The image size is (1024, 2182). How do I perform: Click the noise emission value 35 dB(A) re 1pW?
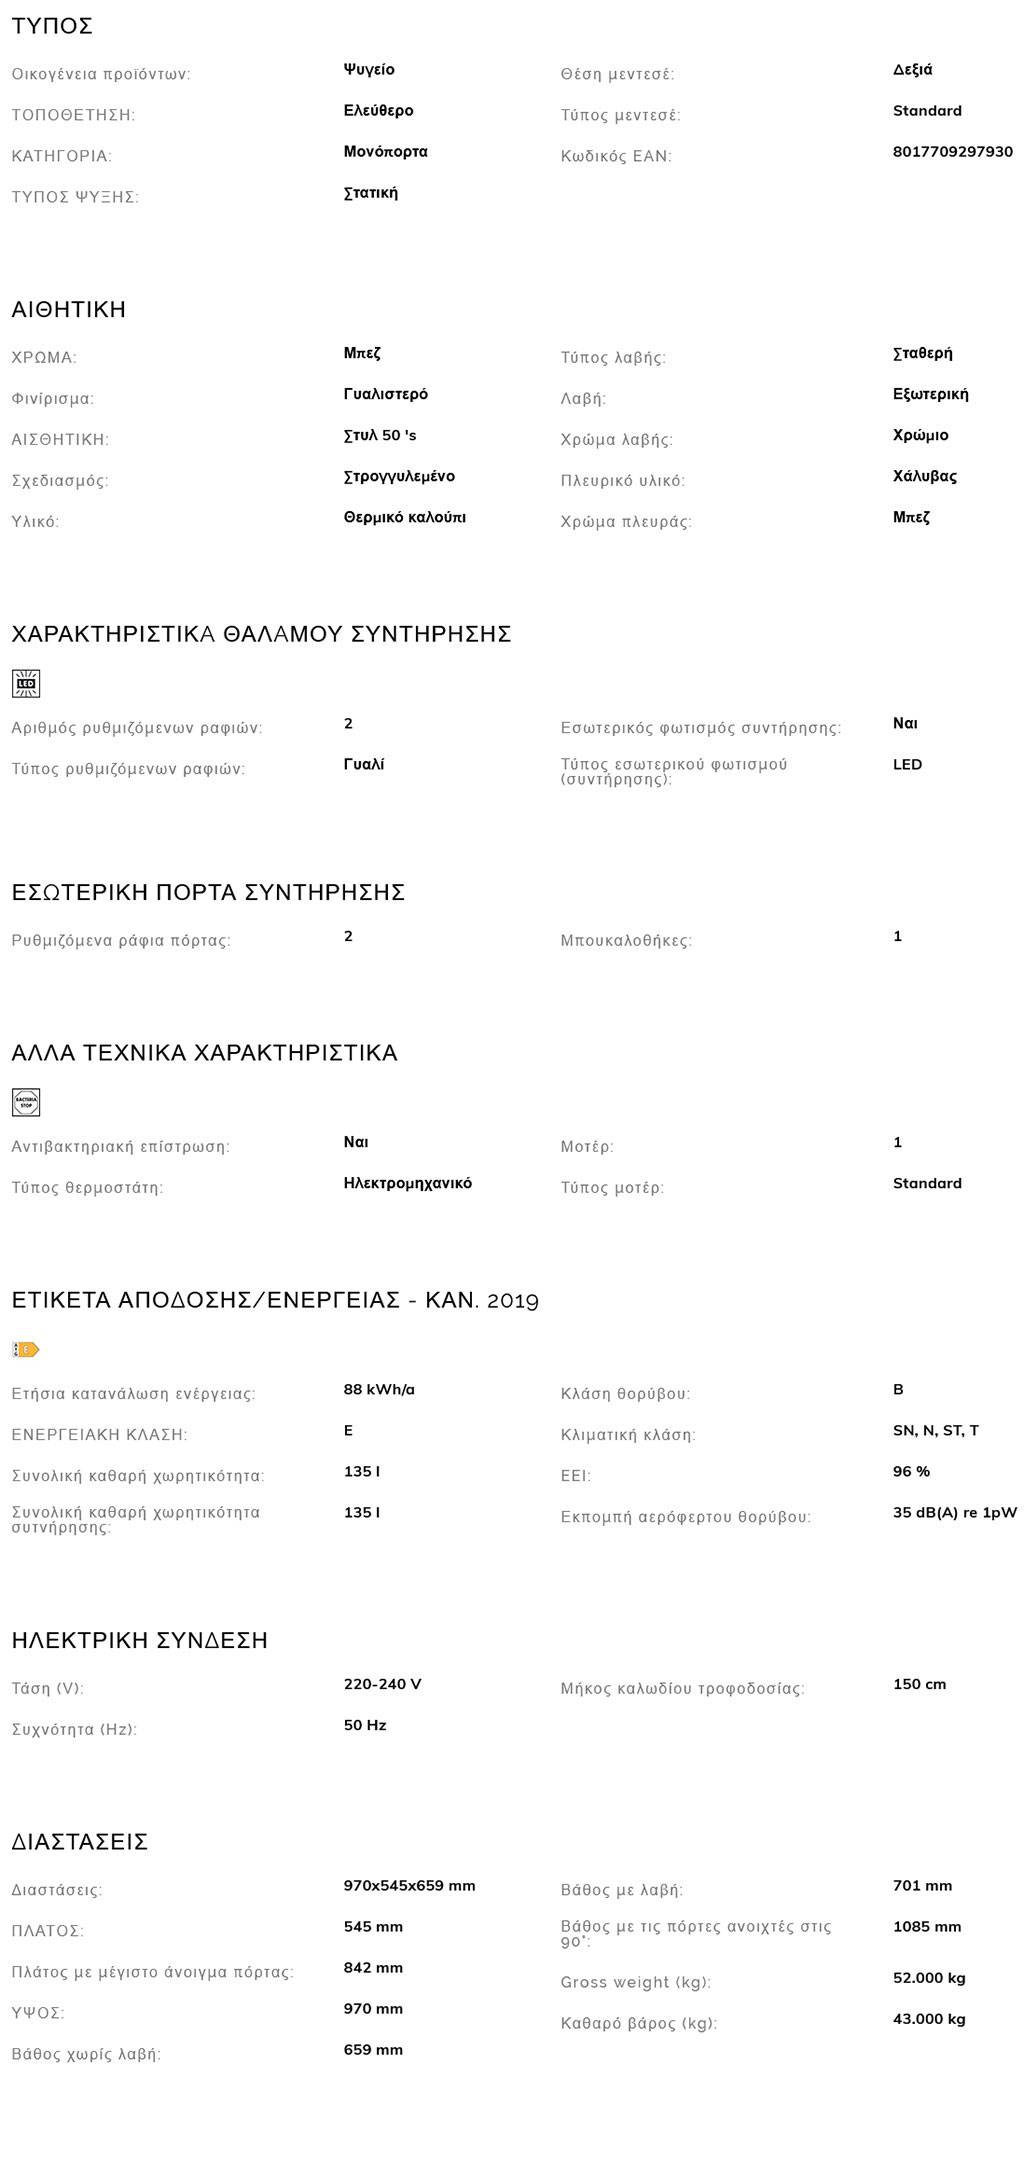click(954, 1512)
